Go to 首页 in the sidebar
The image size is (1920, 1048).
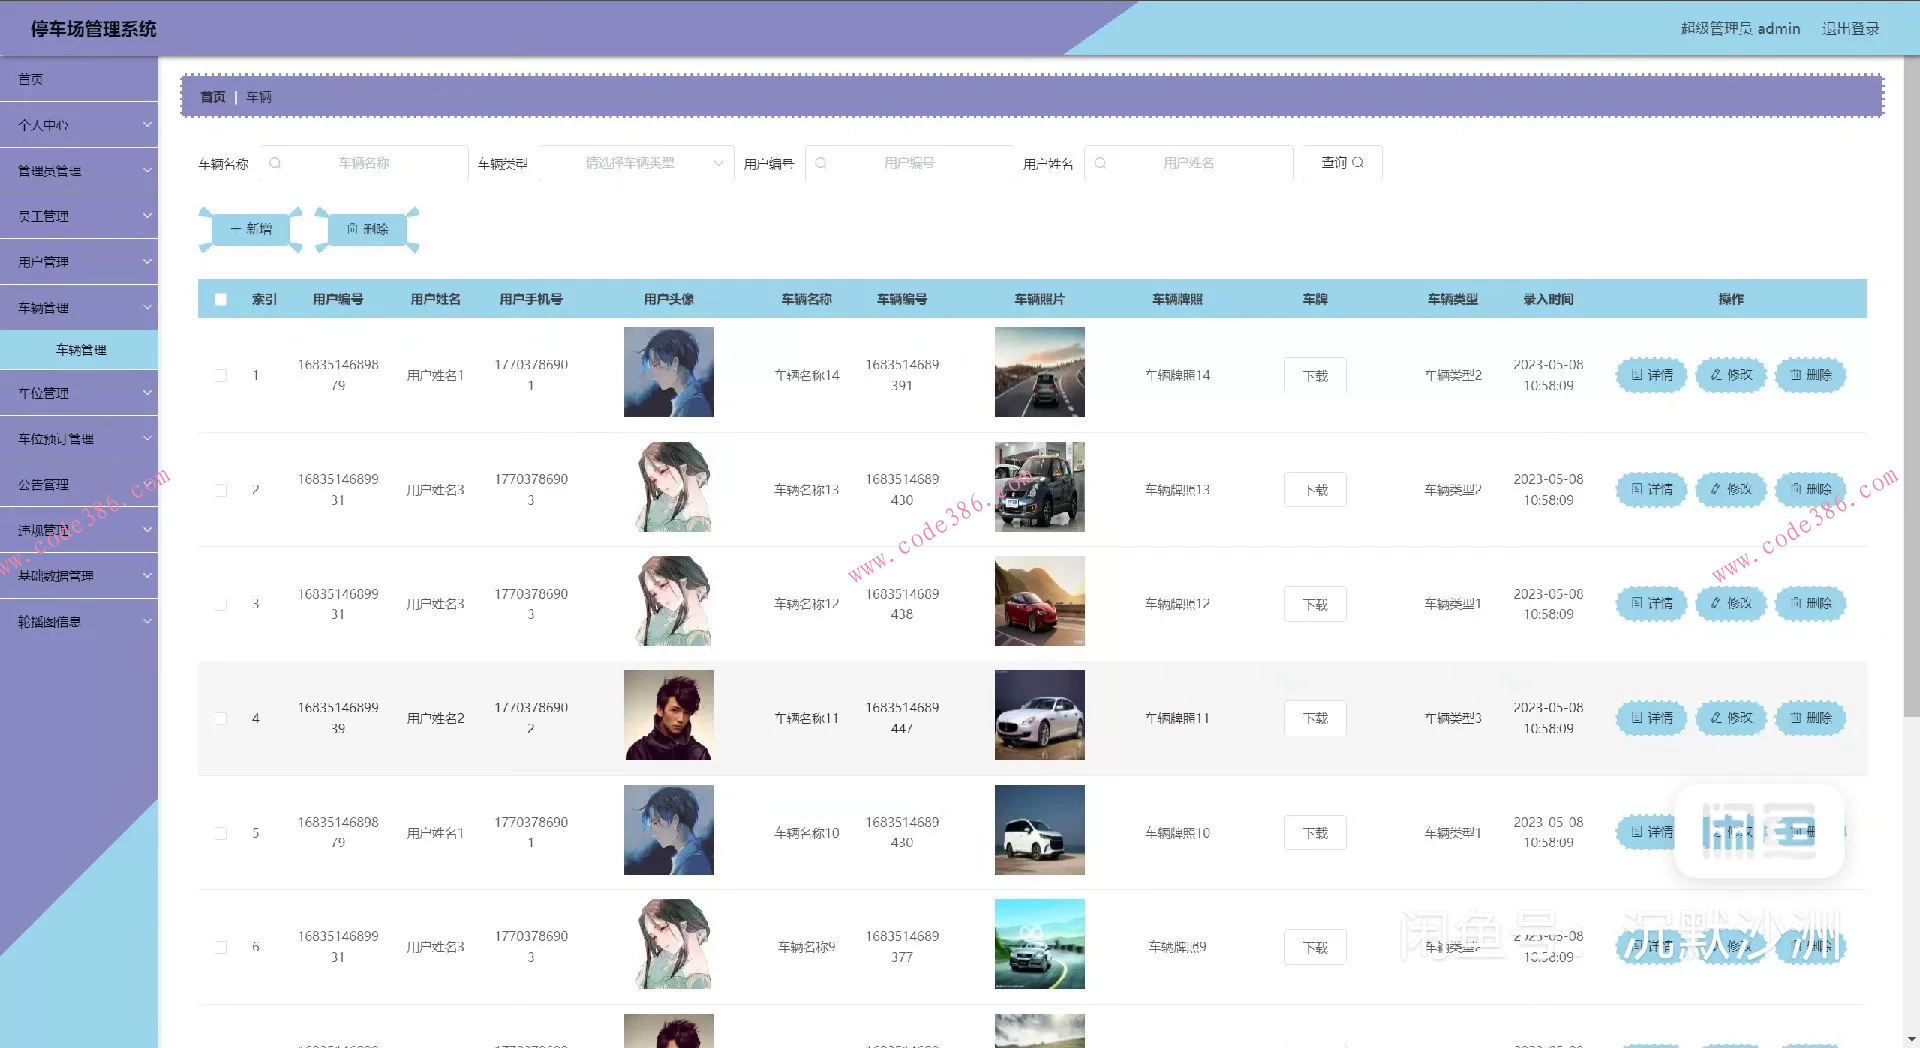click(79, 79)
